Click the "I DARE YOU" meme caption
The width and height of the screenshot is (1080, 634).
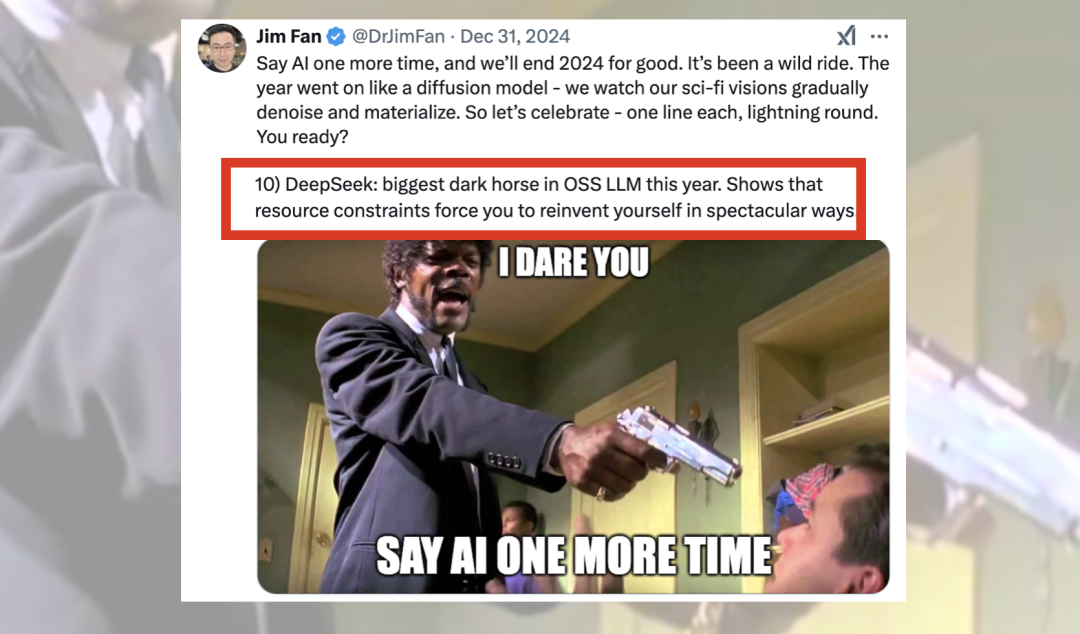573,262
